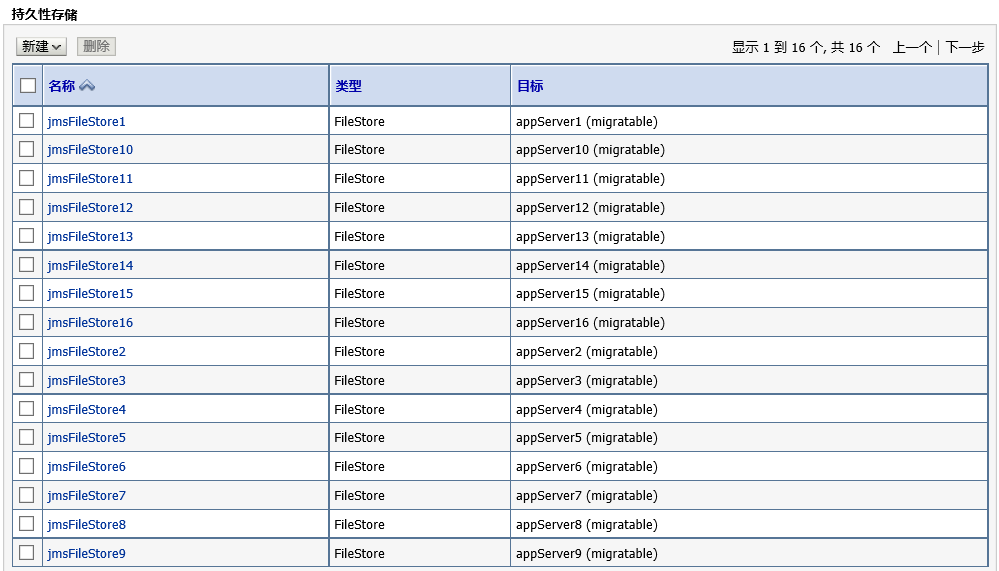This screenshot has width=999, height=571.
Task: Check the box for jmsFileStore9
Action: [27, 553]
